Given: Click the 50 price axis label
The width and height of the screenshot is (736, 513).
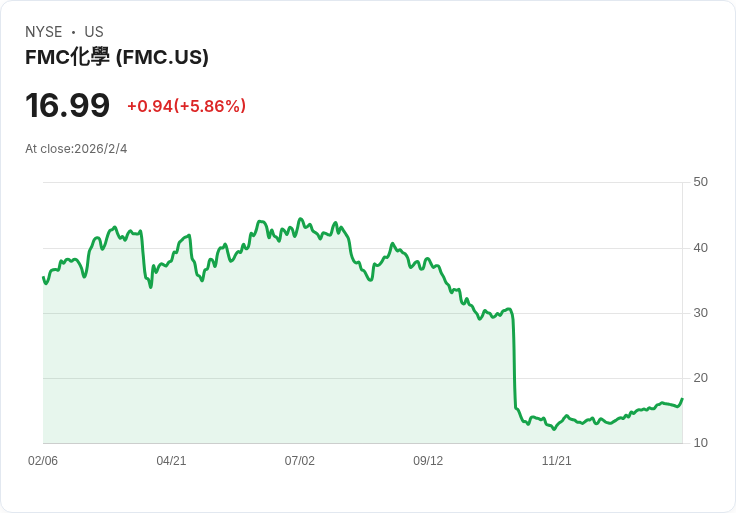Looking at the screenshot, I should tap(700, 182).
